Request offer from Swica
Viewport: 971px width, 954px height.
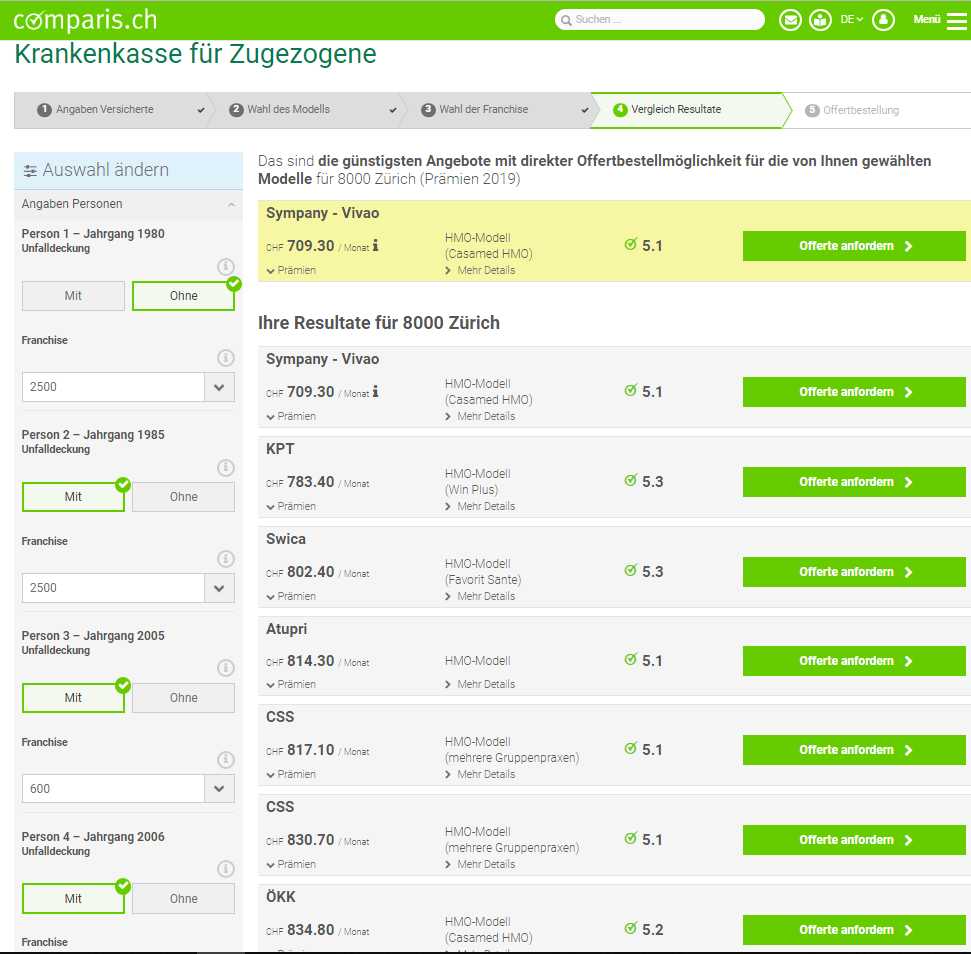click(x=854, y=571)
